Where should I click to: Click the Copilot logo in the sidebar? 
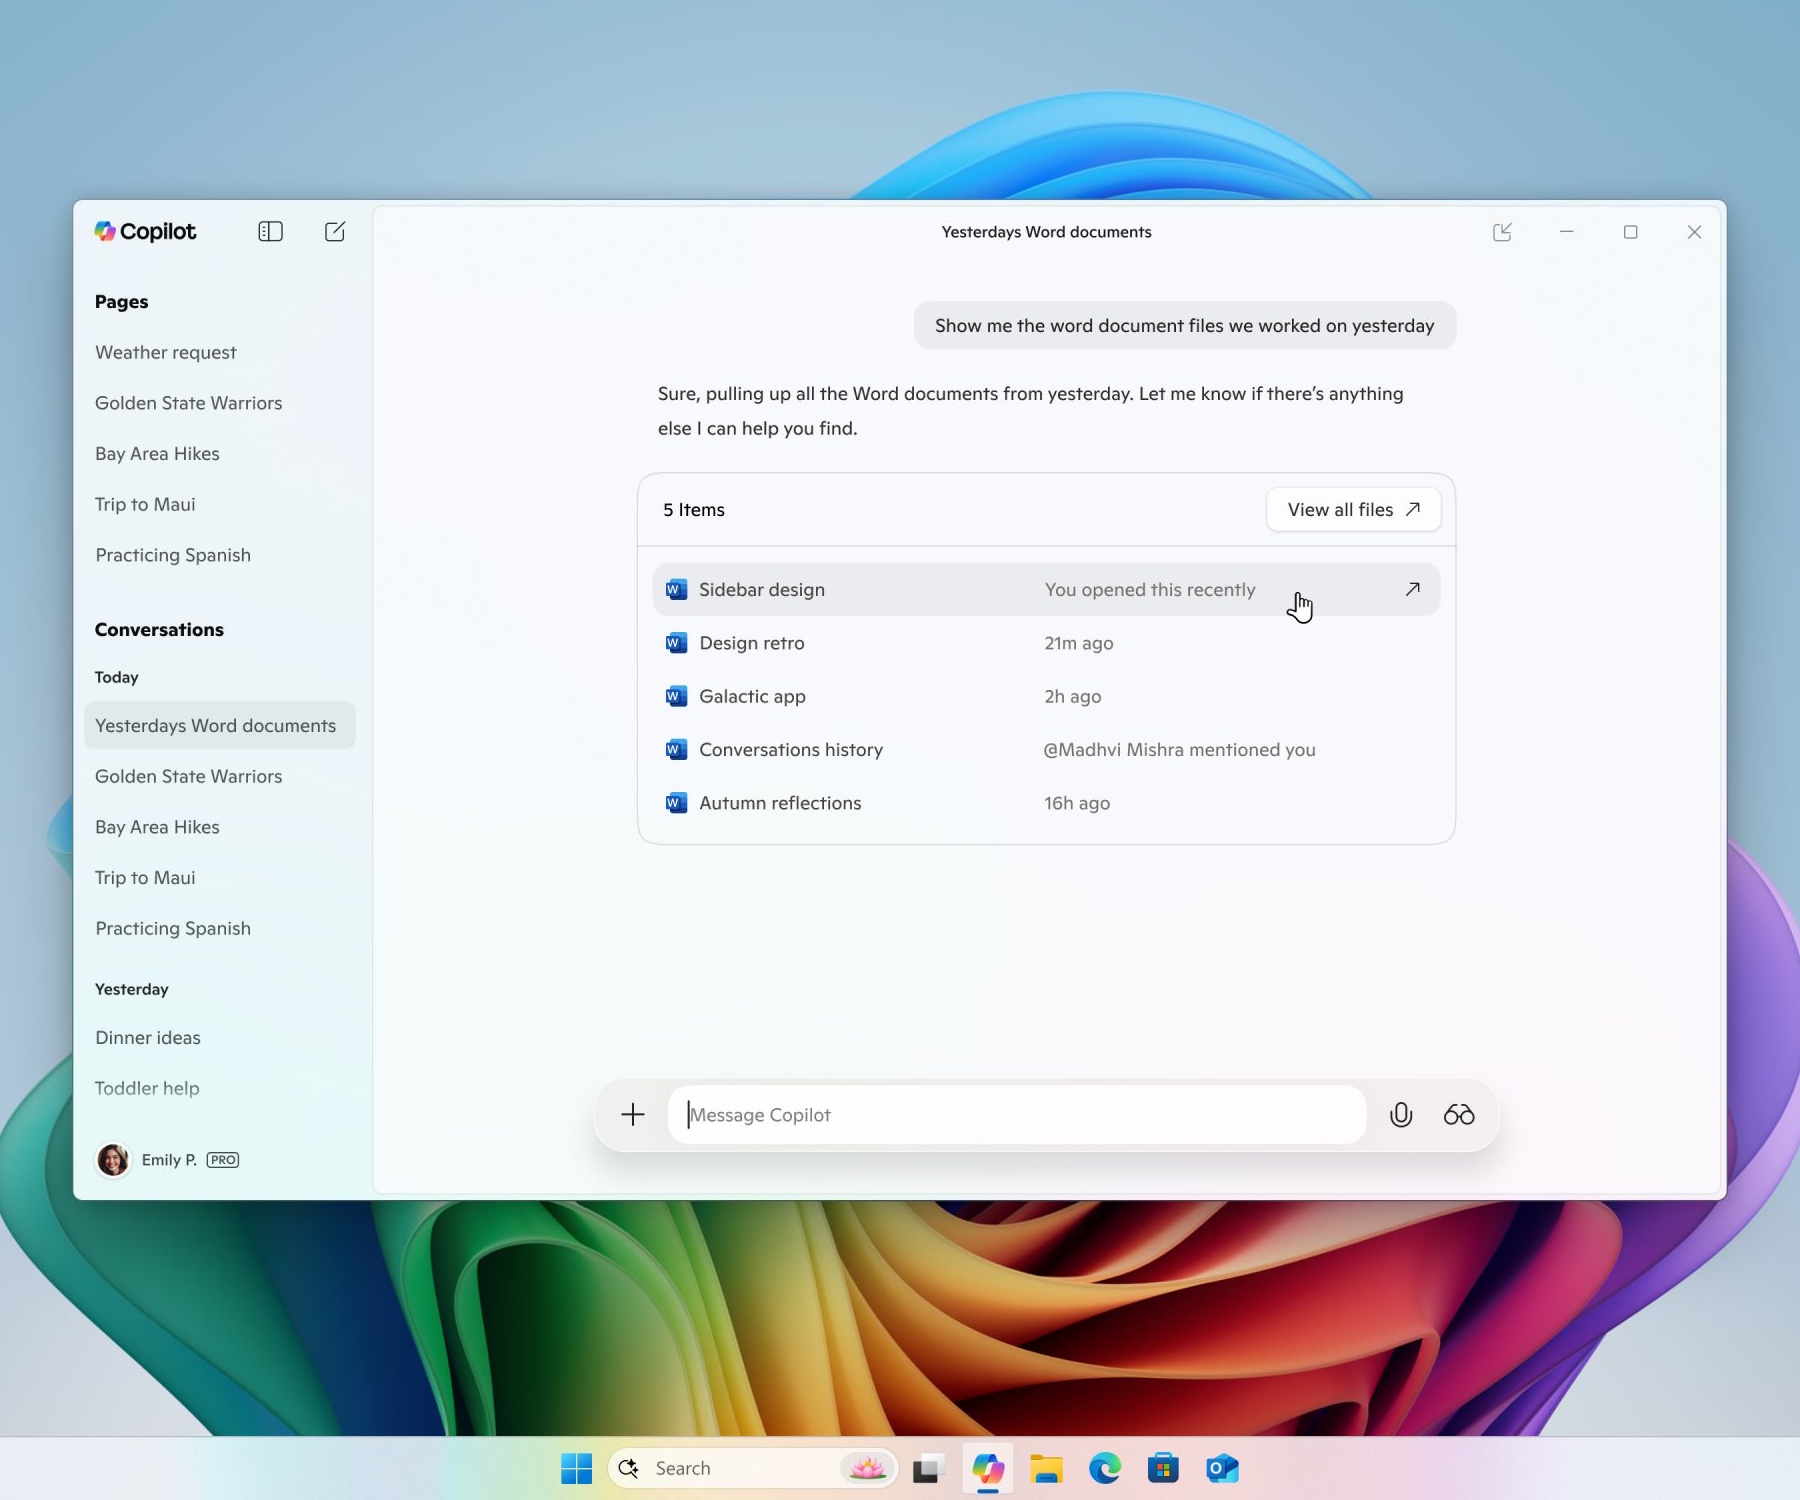[x=144, y=231]
